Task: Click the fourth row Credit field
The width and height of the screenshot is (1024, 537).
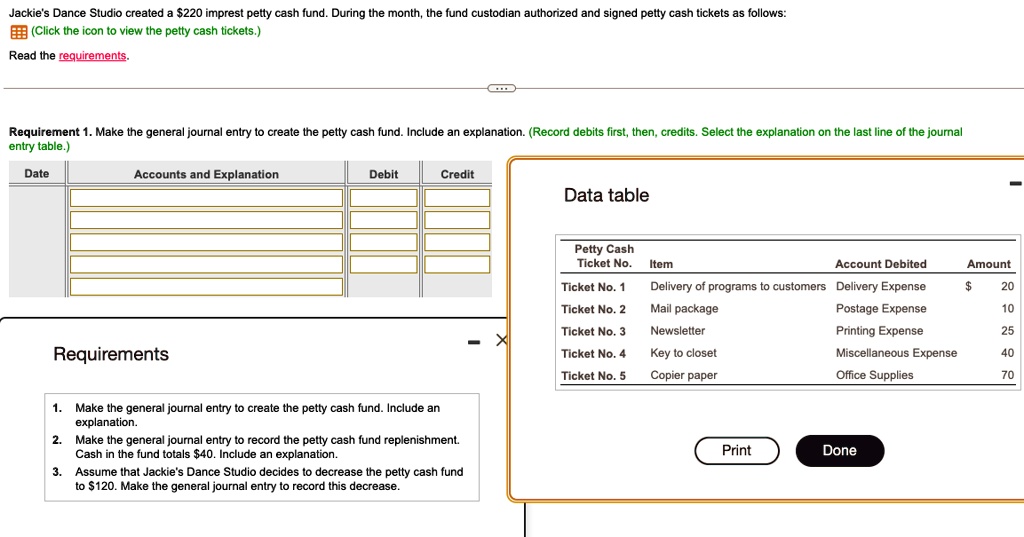Action: (457, 264)
